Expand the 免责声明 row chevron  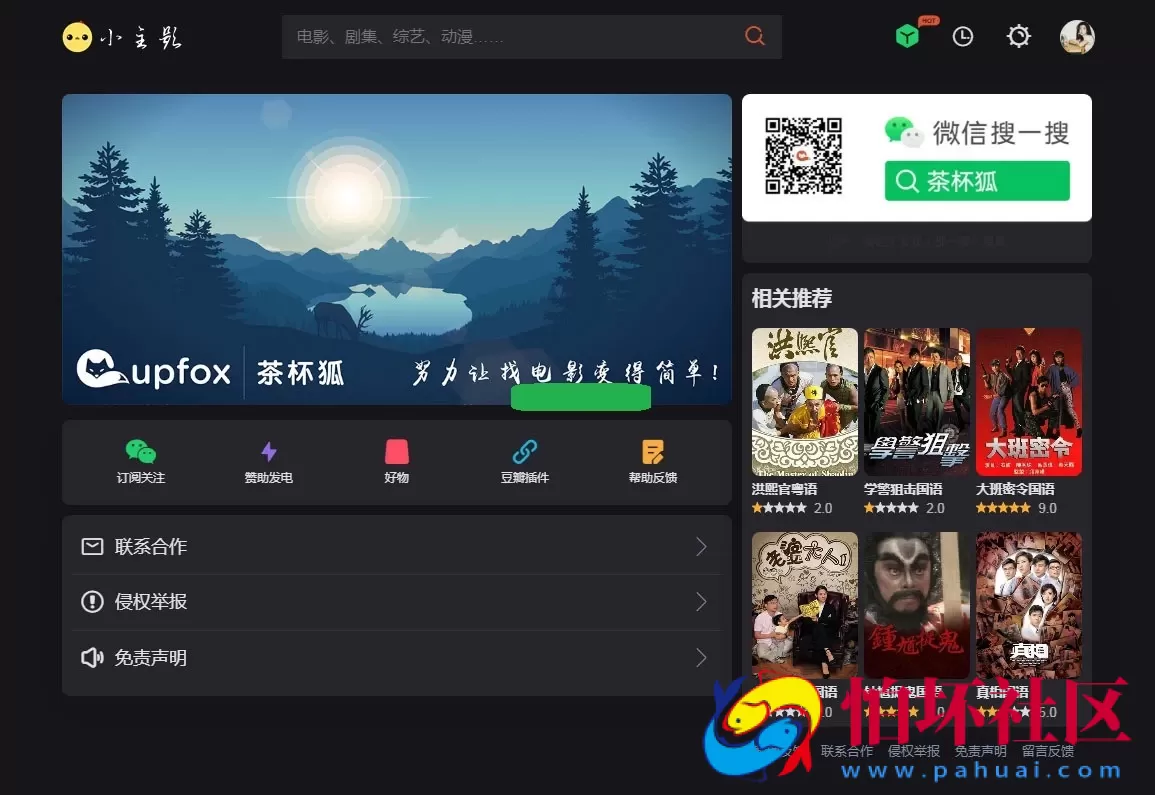[x=703, y=658]
